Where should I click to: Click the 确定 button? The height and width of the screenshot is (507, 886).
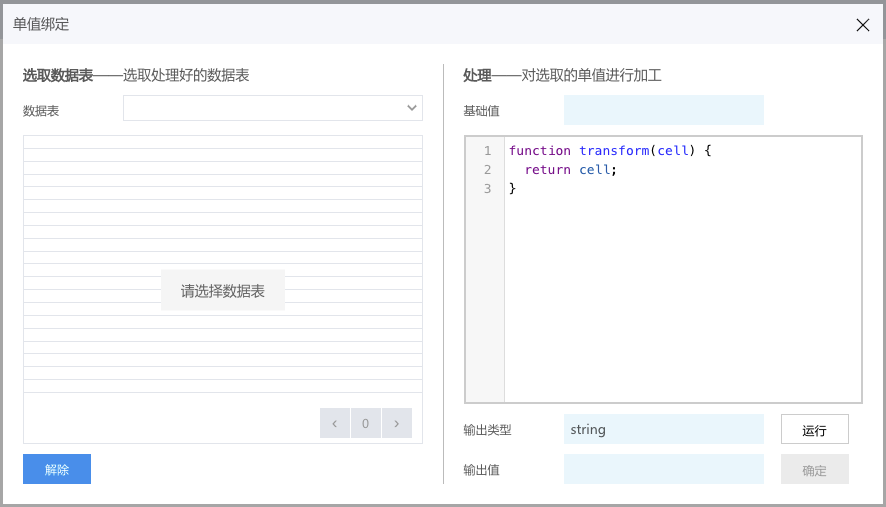point(814,470)
